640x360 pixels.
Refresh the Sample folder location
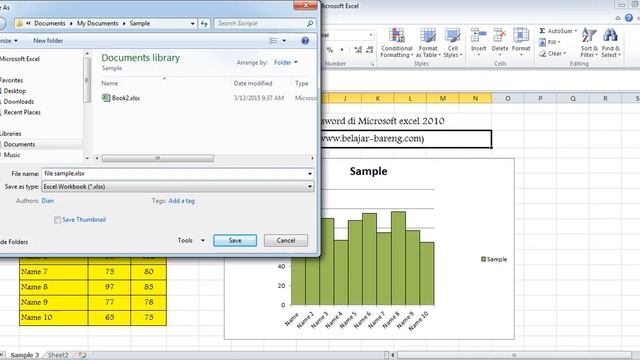click(204, 24)
